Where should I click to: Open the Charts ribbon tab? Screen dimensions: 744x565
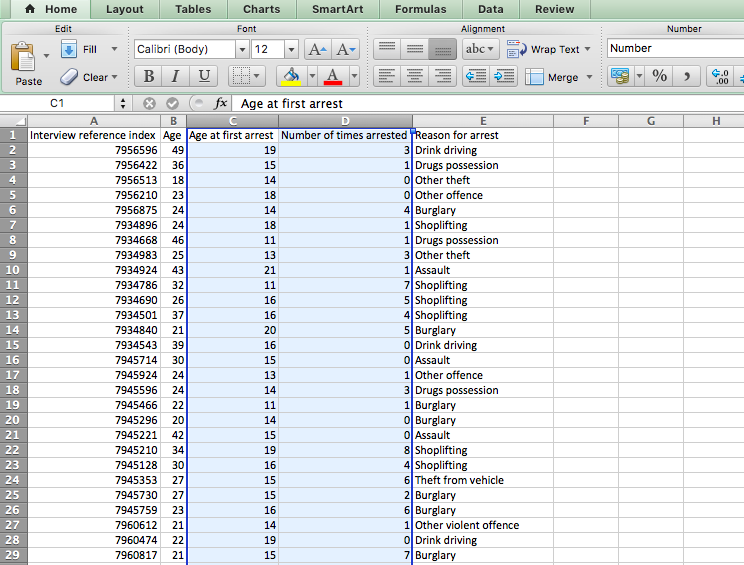[261, 9]
